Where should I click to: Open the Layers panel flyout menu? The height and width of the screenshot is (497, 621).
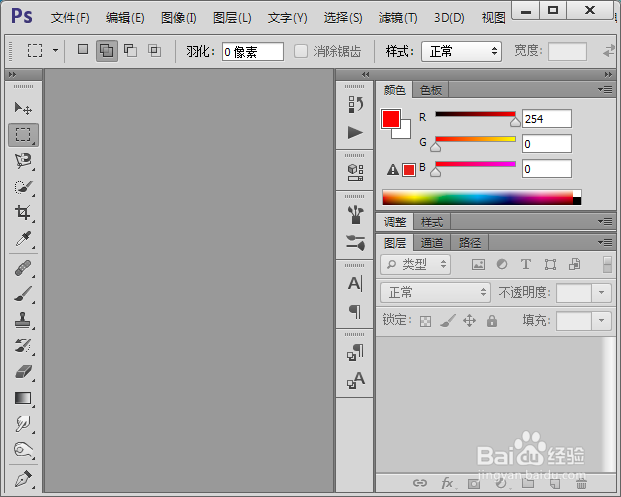pos(605,242)
